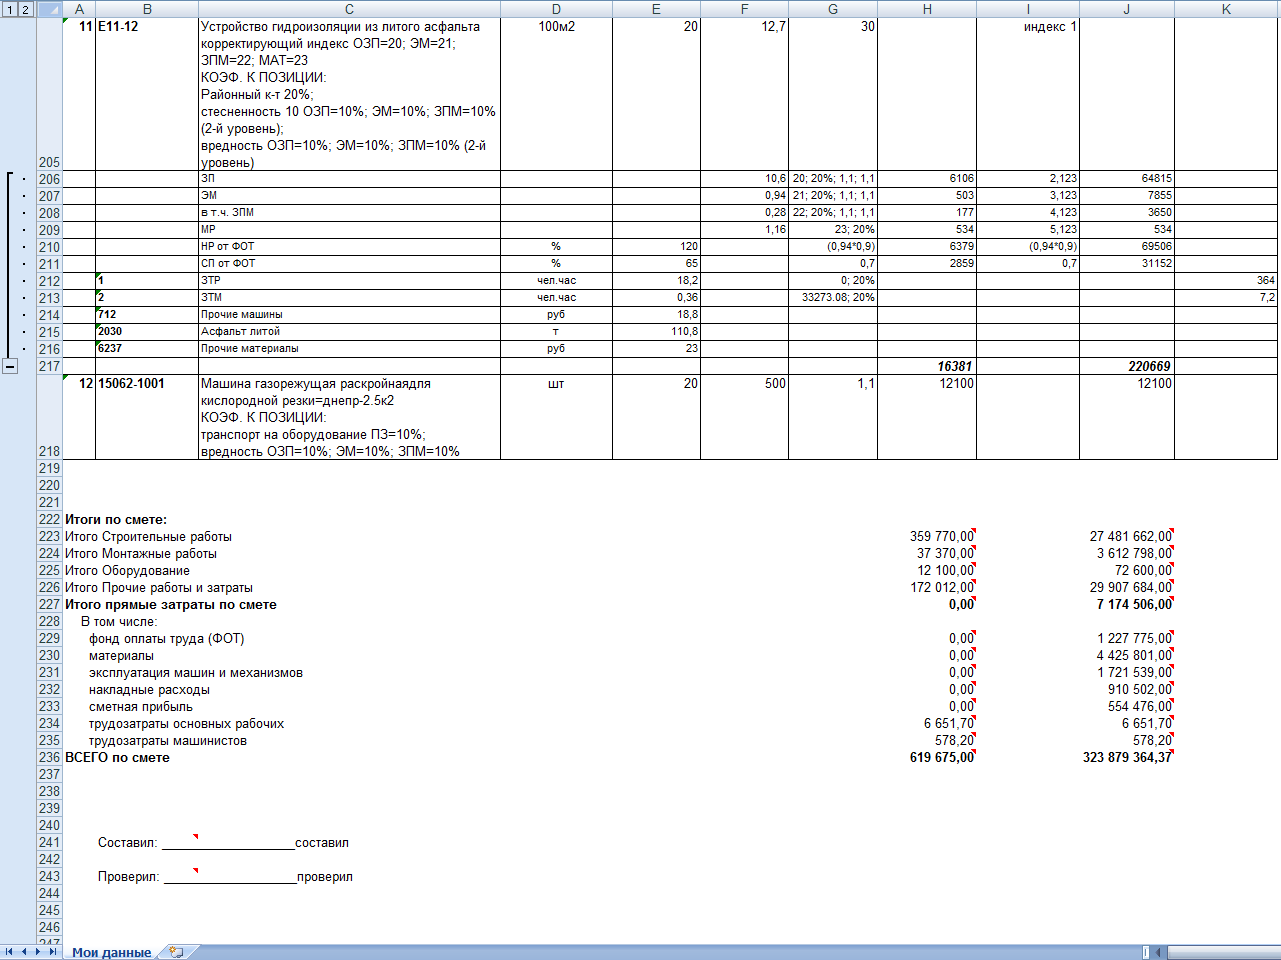Select the ВСЕГО по смете cell
This screenshot has width=1281, height=960.
[117, 757]
